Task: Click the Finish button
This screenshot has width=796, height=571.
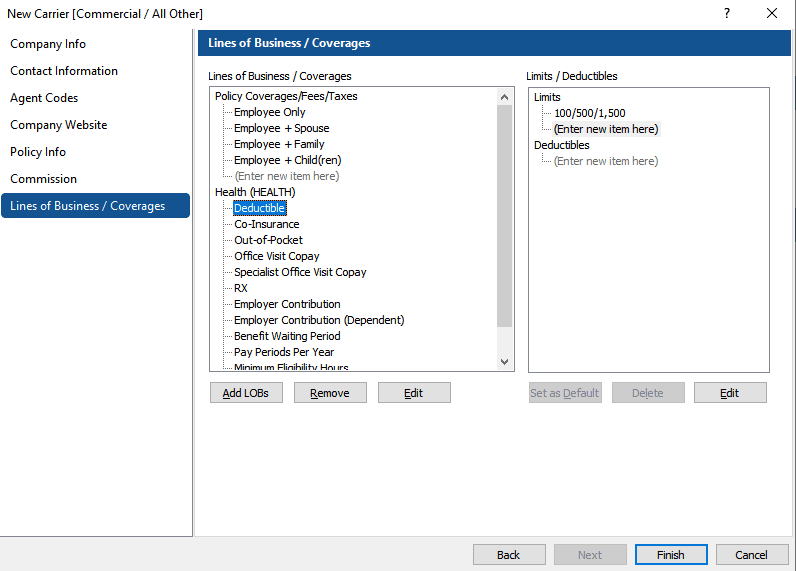Action: (x=671, y=555)
